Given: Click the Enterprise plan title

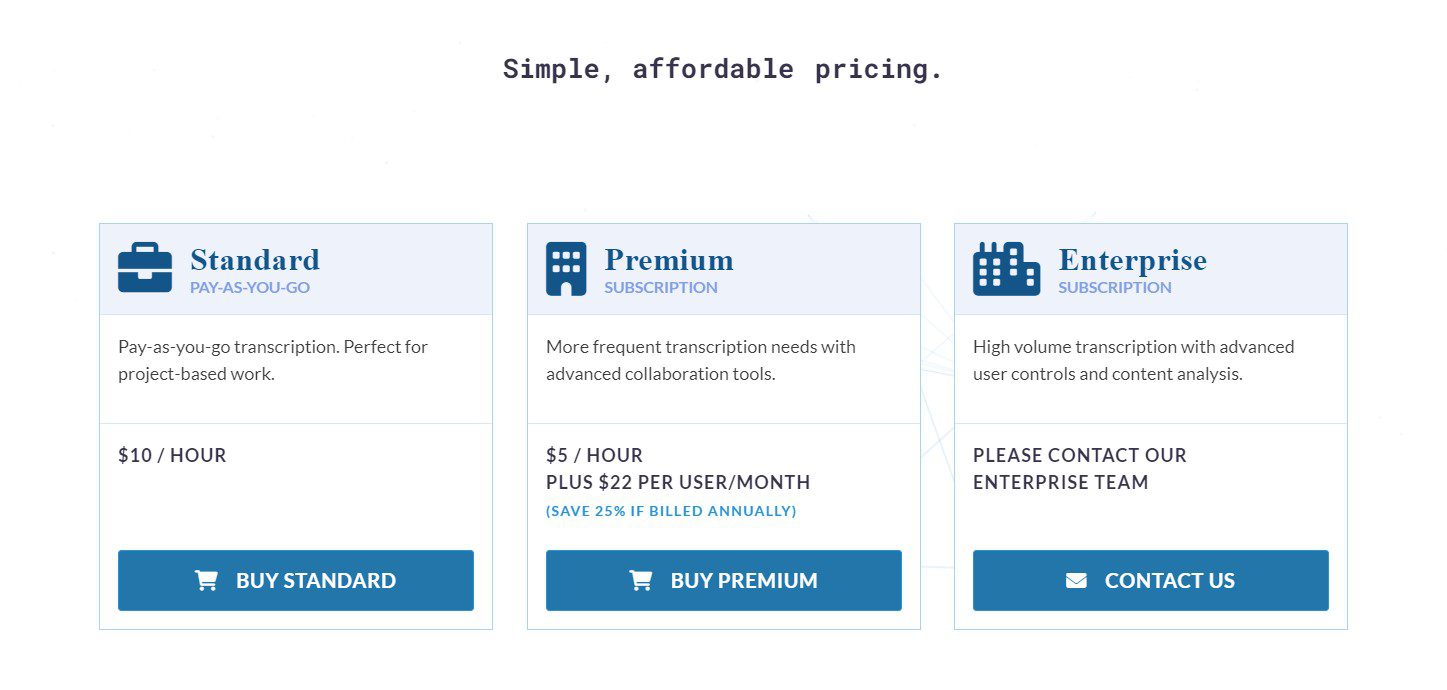Looking at the screenshot, I should 1132,259.
